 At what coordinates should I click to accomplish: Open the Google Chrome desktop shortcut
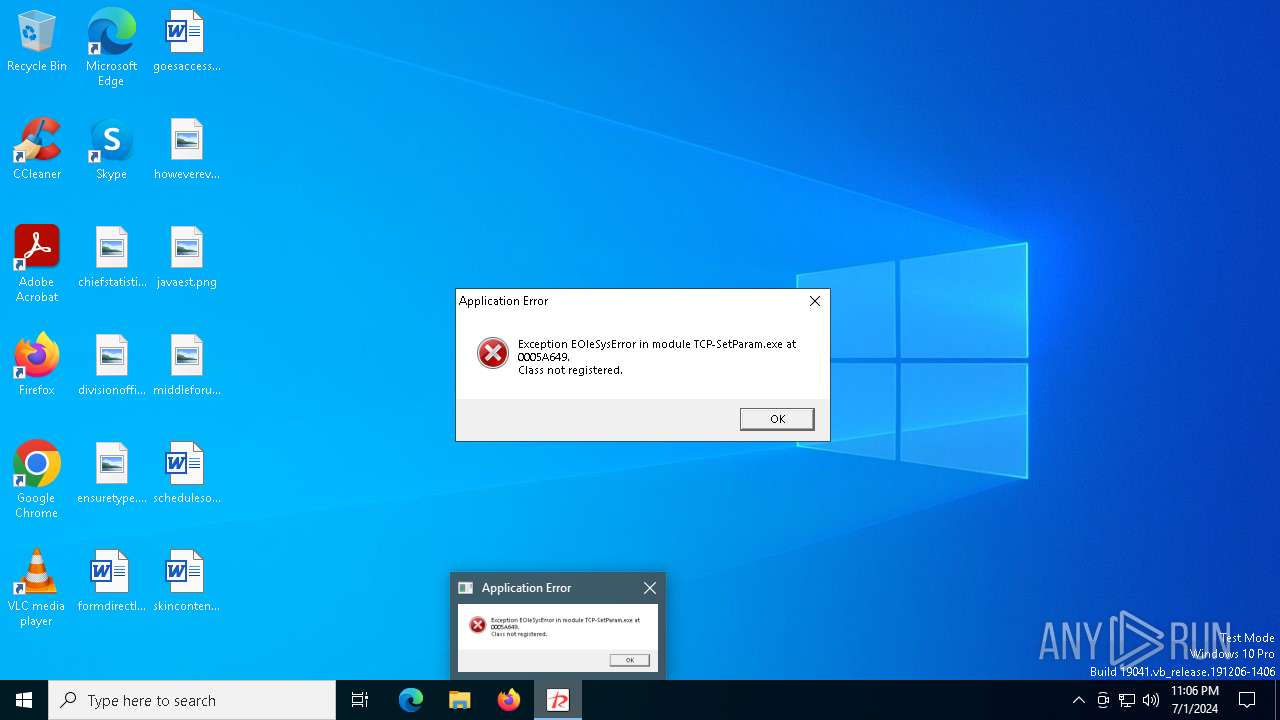tap(37, 480)
